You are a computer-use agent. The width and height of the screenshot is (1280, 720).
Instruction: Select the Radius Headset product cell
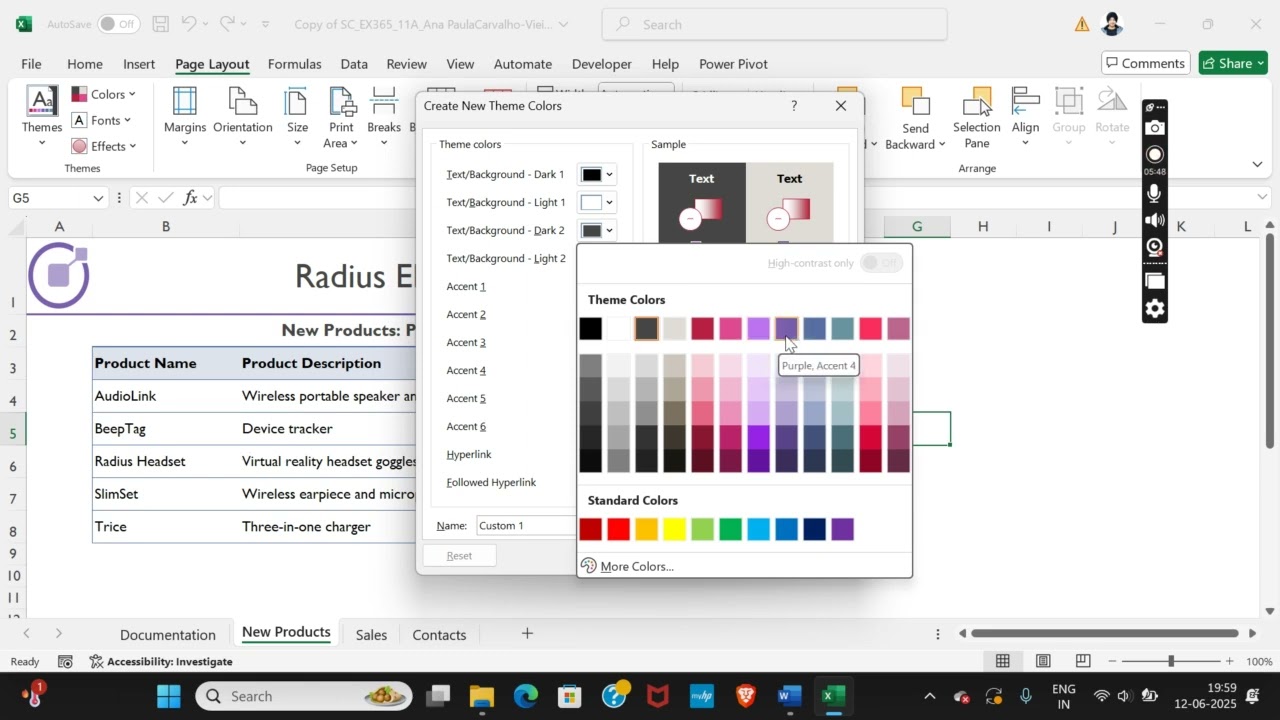(165, 461)
